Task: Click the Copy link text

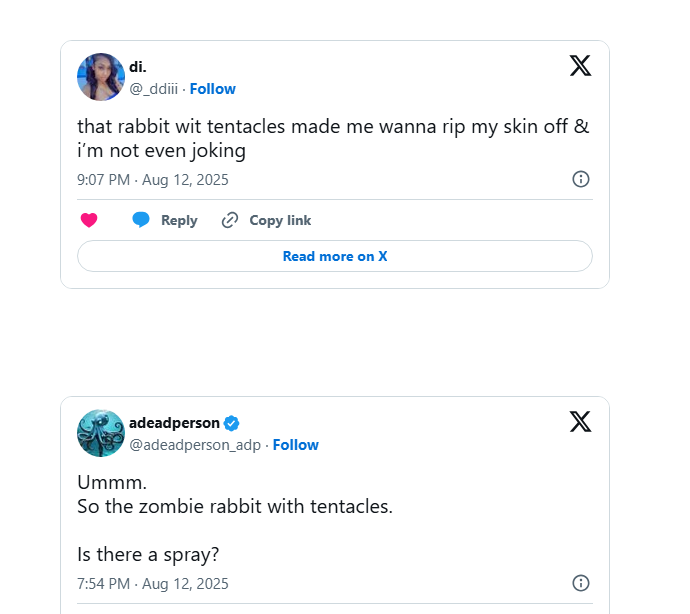Action: [280, 220]
